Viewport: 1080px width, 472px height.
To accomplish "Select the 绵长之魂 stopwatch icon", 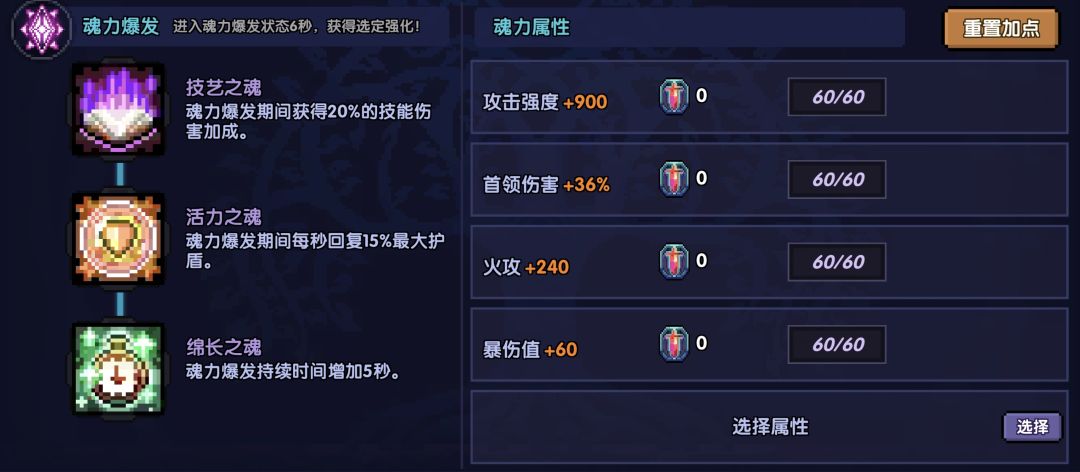I will pos(118,367).
